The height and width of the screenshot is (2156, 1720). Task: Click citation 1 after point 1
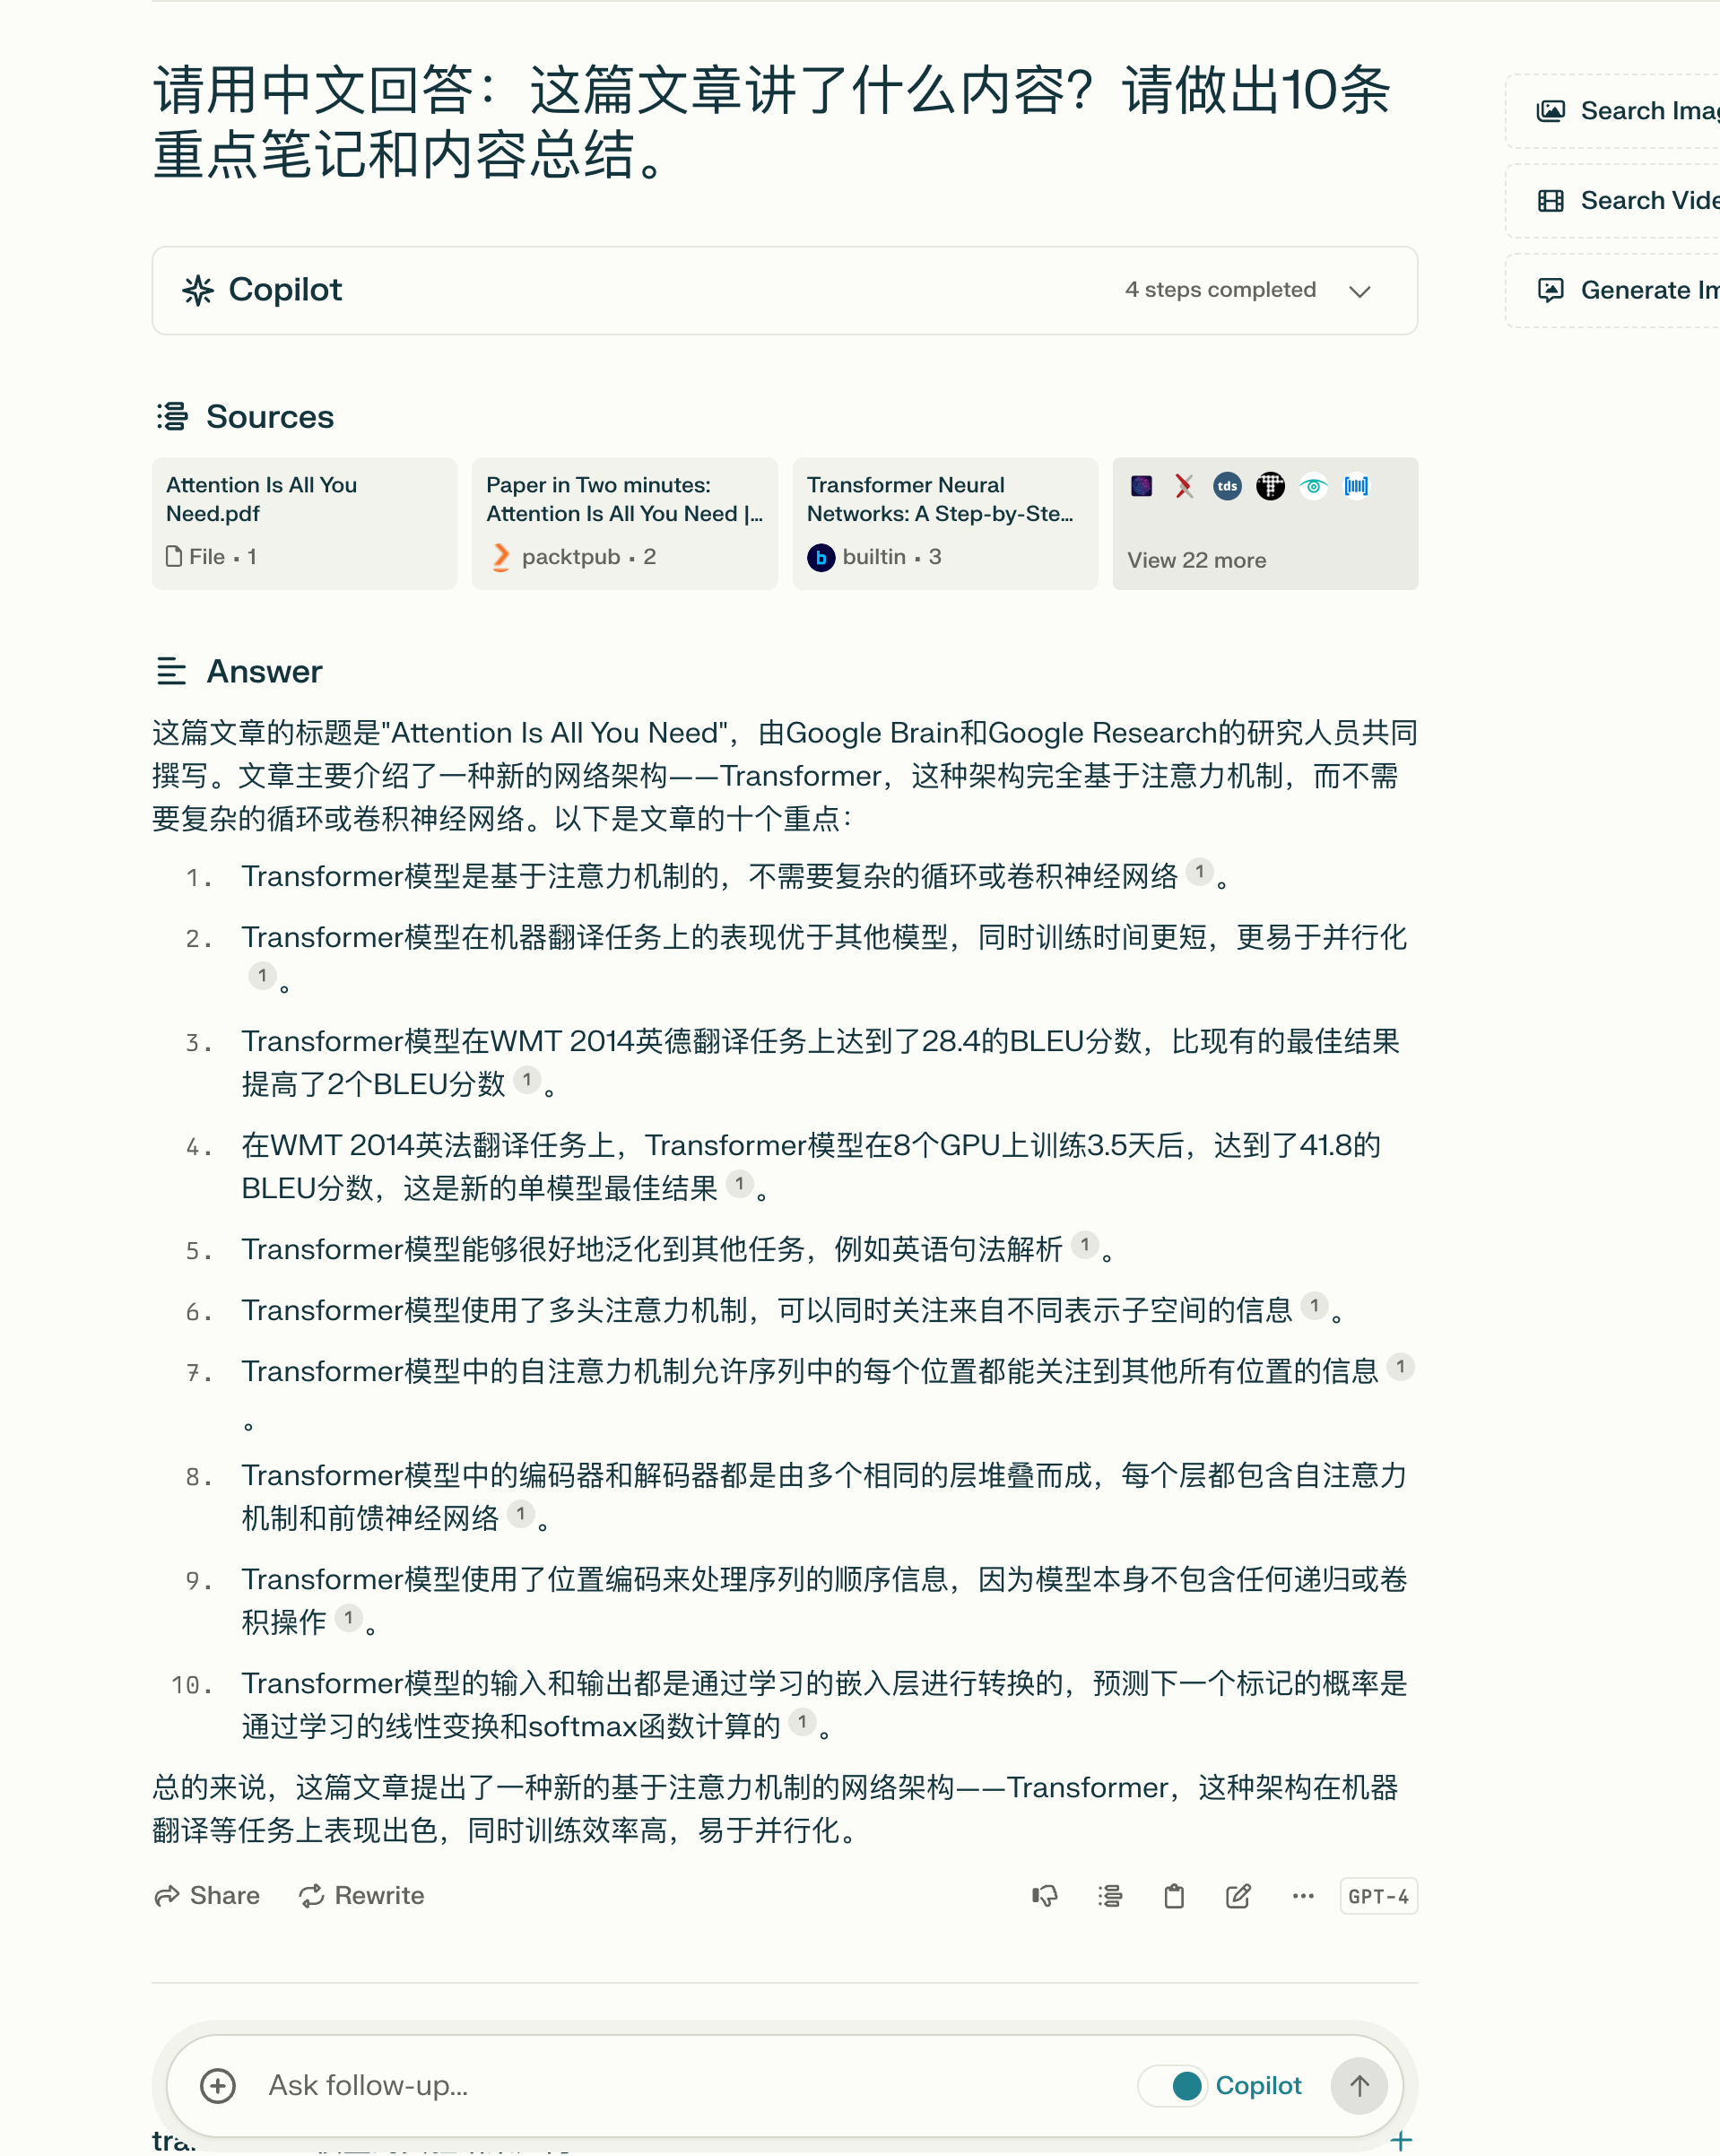(1200, 872)
